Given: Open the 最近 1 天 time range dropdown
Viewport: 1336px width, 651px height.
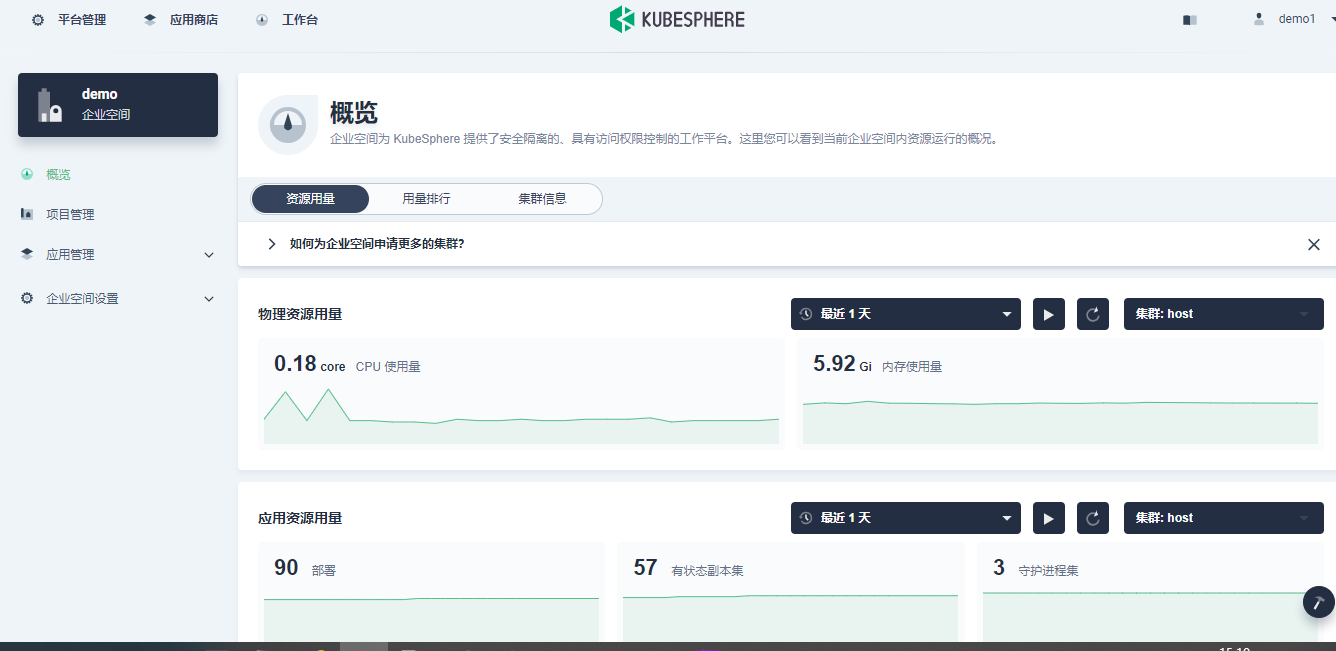Looking at the screenshot, I should tap(905, 314).
